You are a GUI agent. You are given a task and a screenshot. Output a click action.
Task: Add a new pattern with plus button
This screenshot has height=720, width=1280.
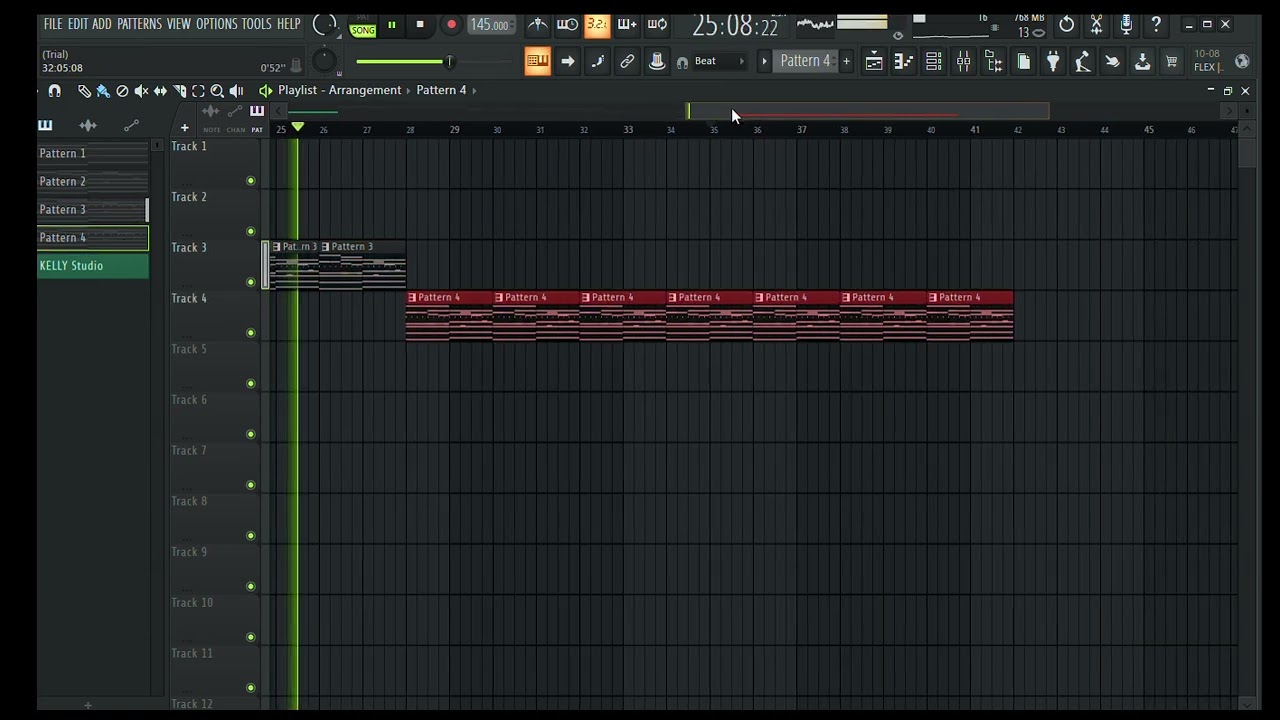point(846,62)
